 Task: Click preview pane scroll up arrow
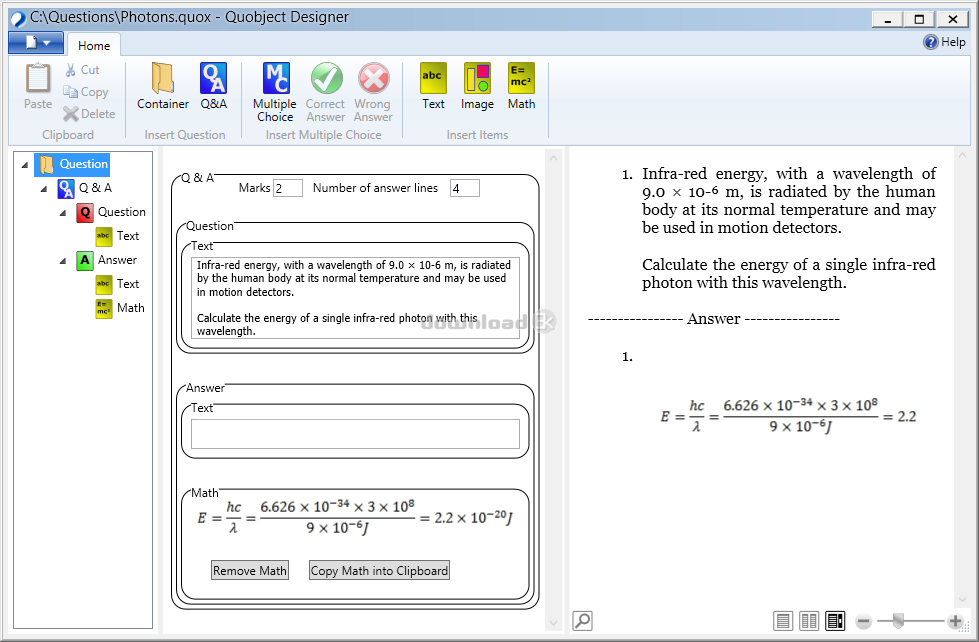962,156
